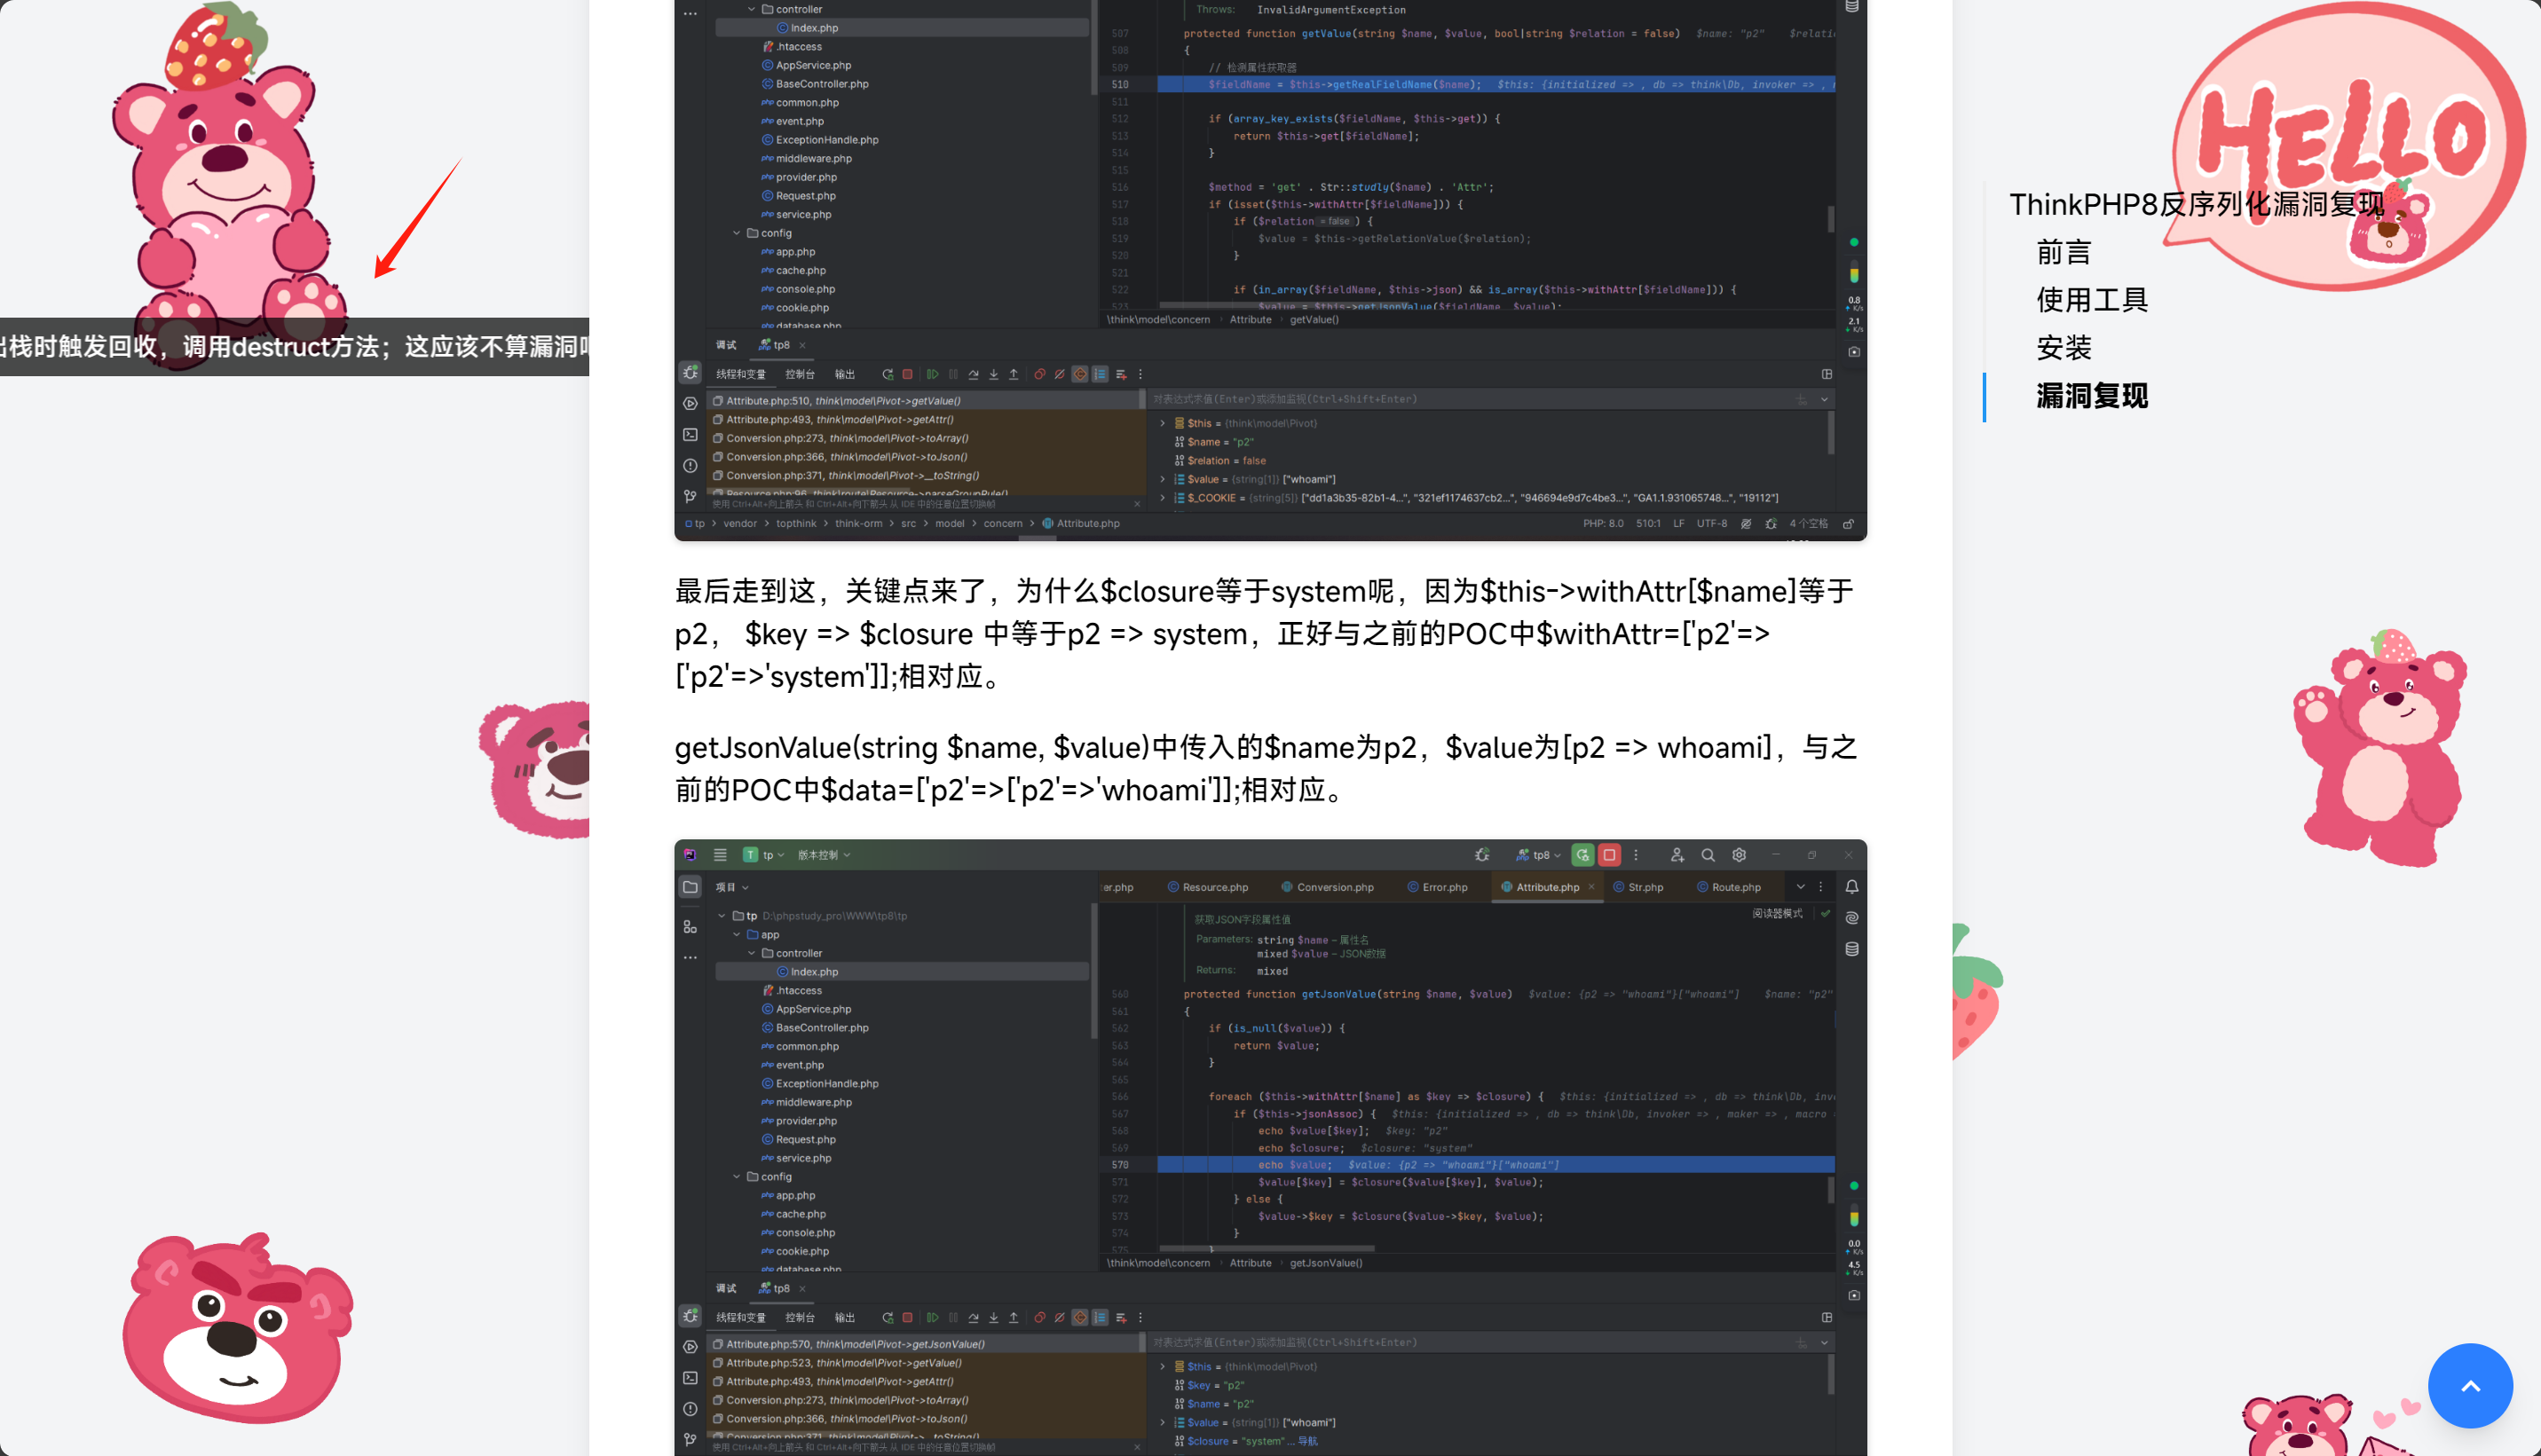Click the blue back-to-top round button

point(2469,1386)
